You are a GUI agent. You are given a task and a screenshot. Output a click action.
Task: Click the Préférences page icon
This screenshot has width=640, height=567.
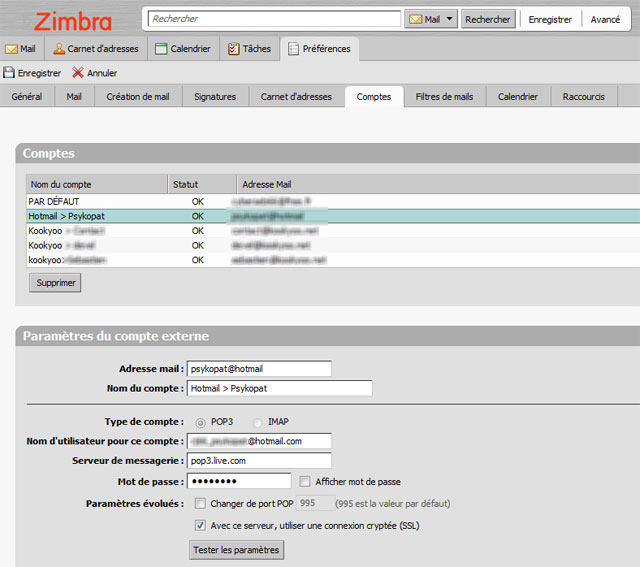(x=293, y=49)
